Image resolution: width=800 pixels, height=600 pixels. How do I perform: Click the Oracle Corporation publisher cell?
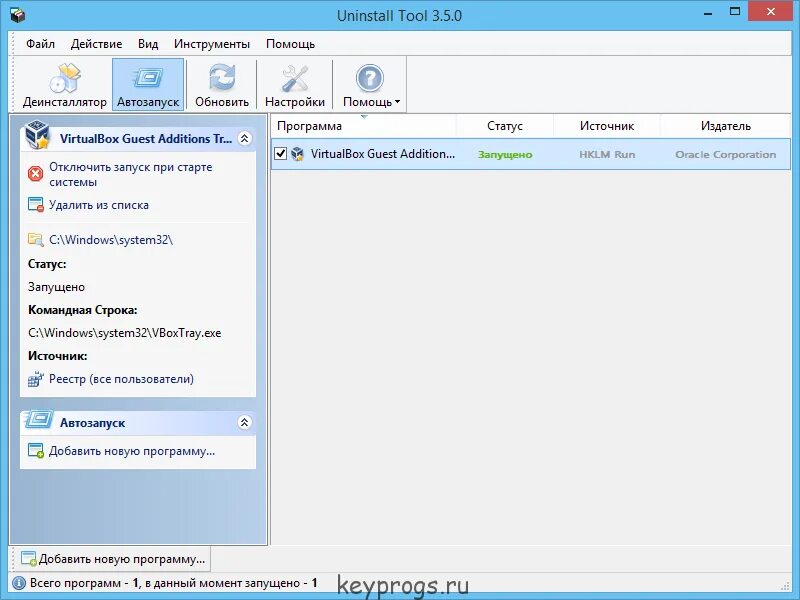tap(726, 154)
